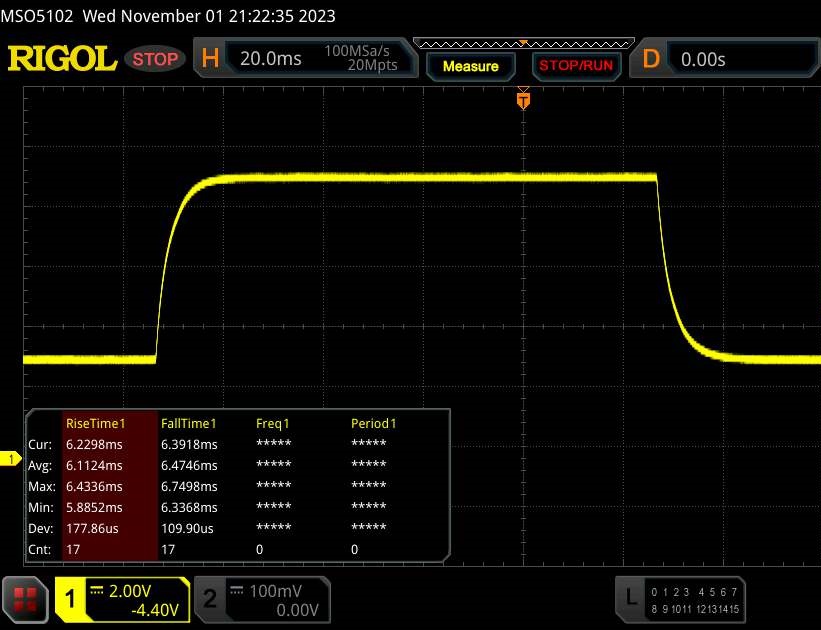Click the waveform memory overview bar
This screenshot has height=630, width=821.
click(x=522, y=44)
